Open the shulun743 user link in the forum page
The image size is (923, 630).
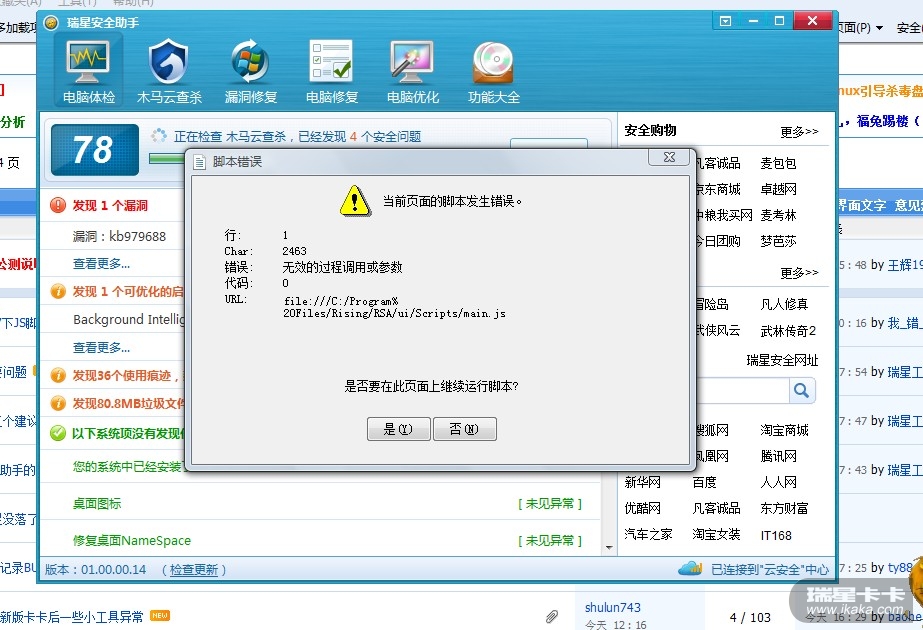tap(612, 607)
